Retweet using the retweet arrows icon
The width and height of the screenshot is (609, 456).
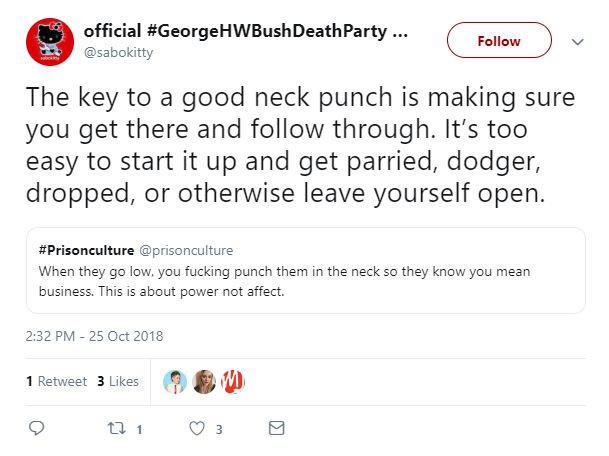coord(115,428)
